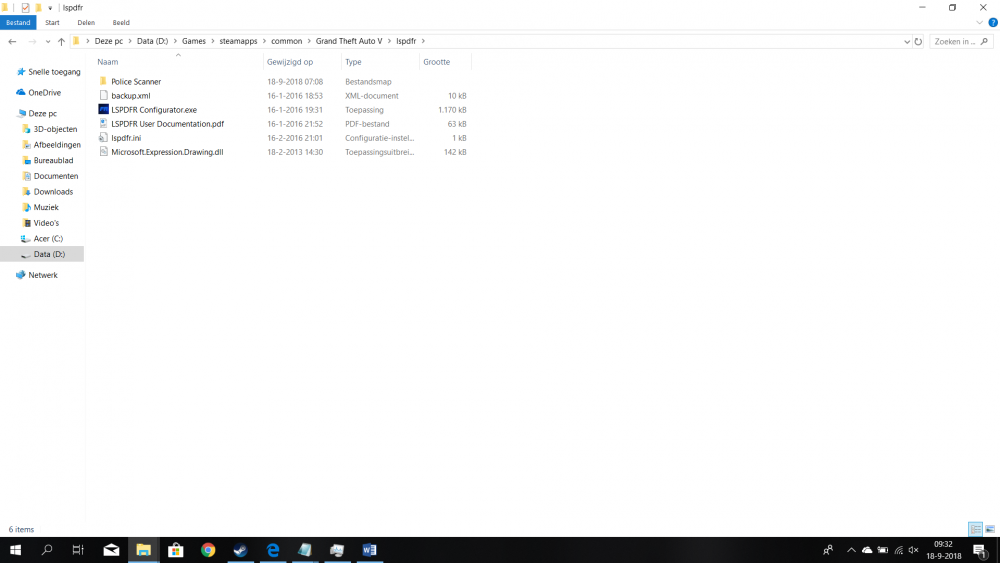Open recent locations dropdown arrow
This screenshot has width=1000, height=563.
pyautogui.click(x=48, y=41)
